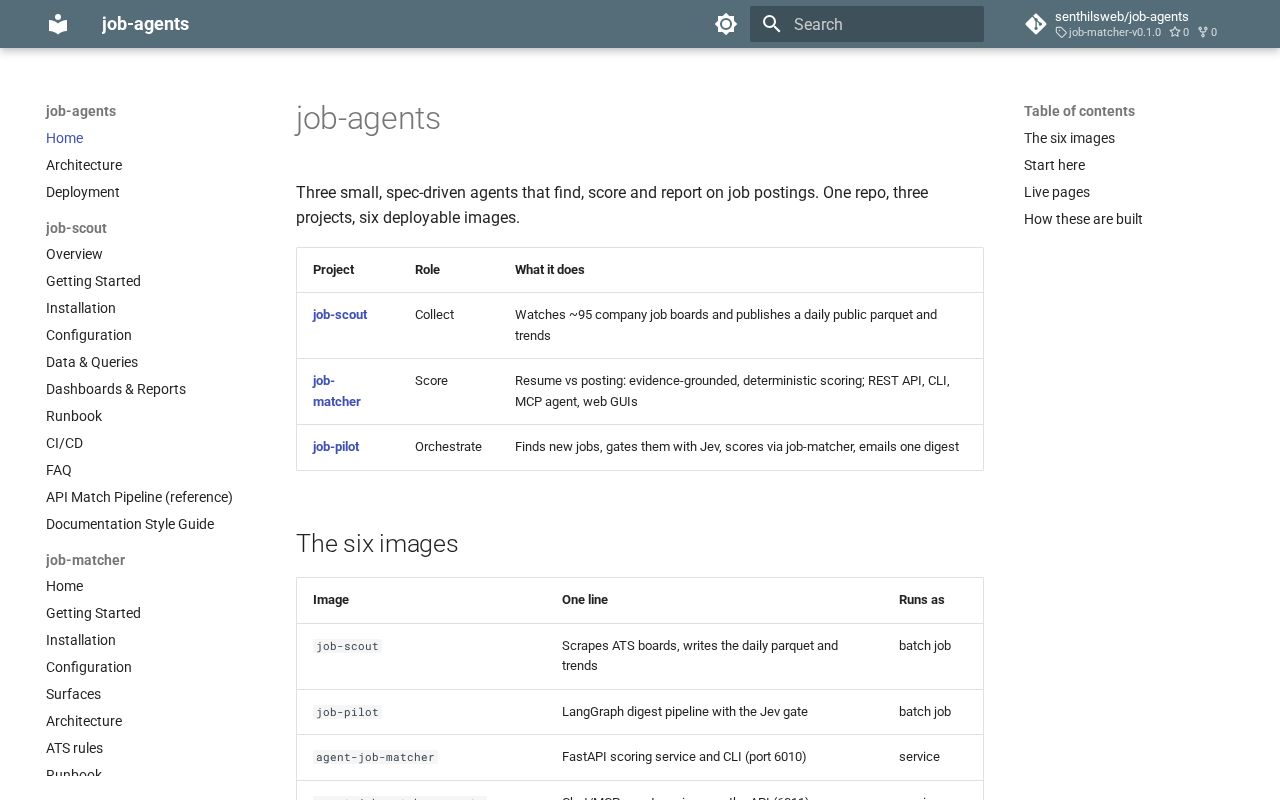This screenshot has height=800, width=1280.
Task: Jump to 'How these are built' section
Action: click(1083, 219)
